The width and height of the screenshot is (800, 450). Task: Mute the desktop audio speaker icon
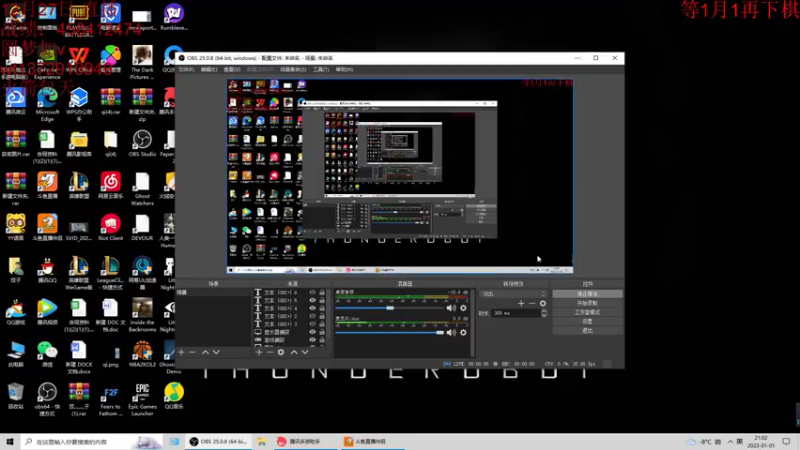pos(451,308)
